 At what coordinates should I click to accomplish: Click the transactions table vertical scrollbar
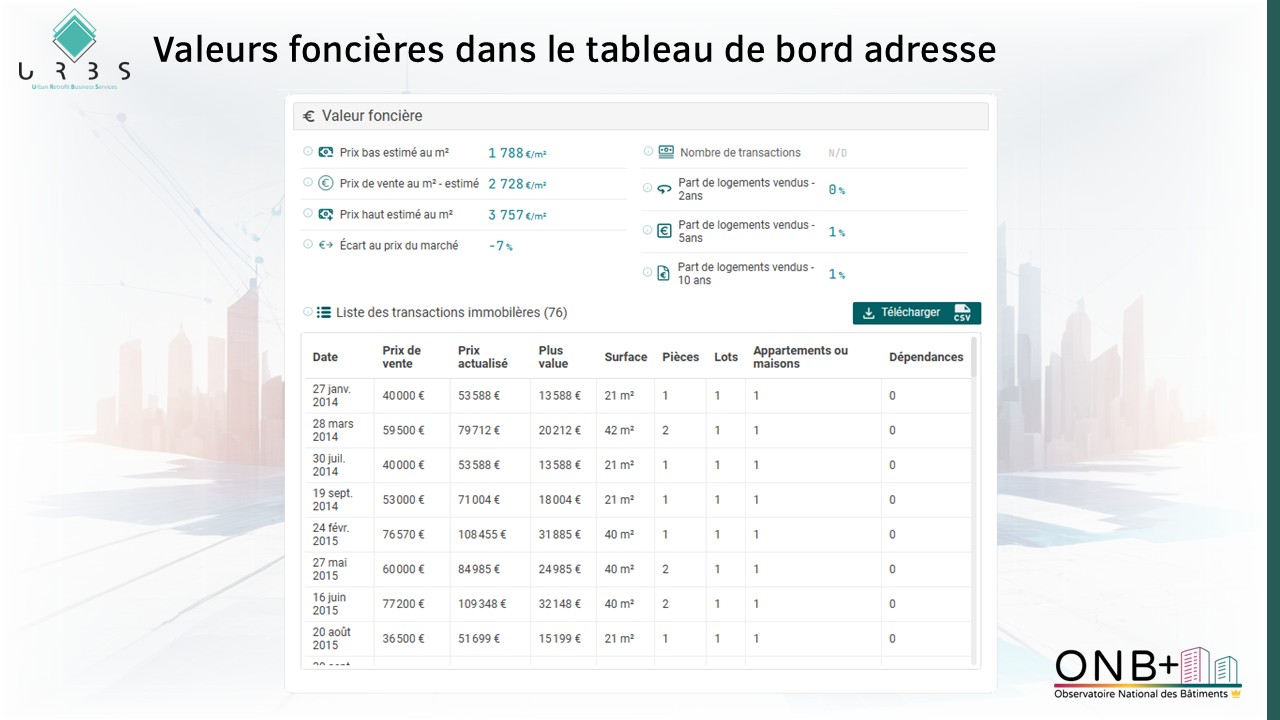[x=974, y=360]
